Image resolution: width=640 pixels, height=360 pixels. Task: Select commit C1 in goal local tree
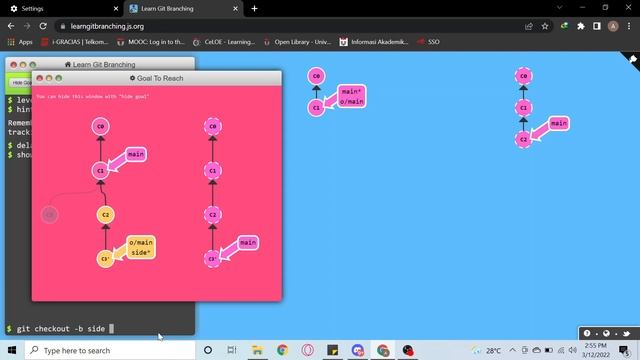100,171
